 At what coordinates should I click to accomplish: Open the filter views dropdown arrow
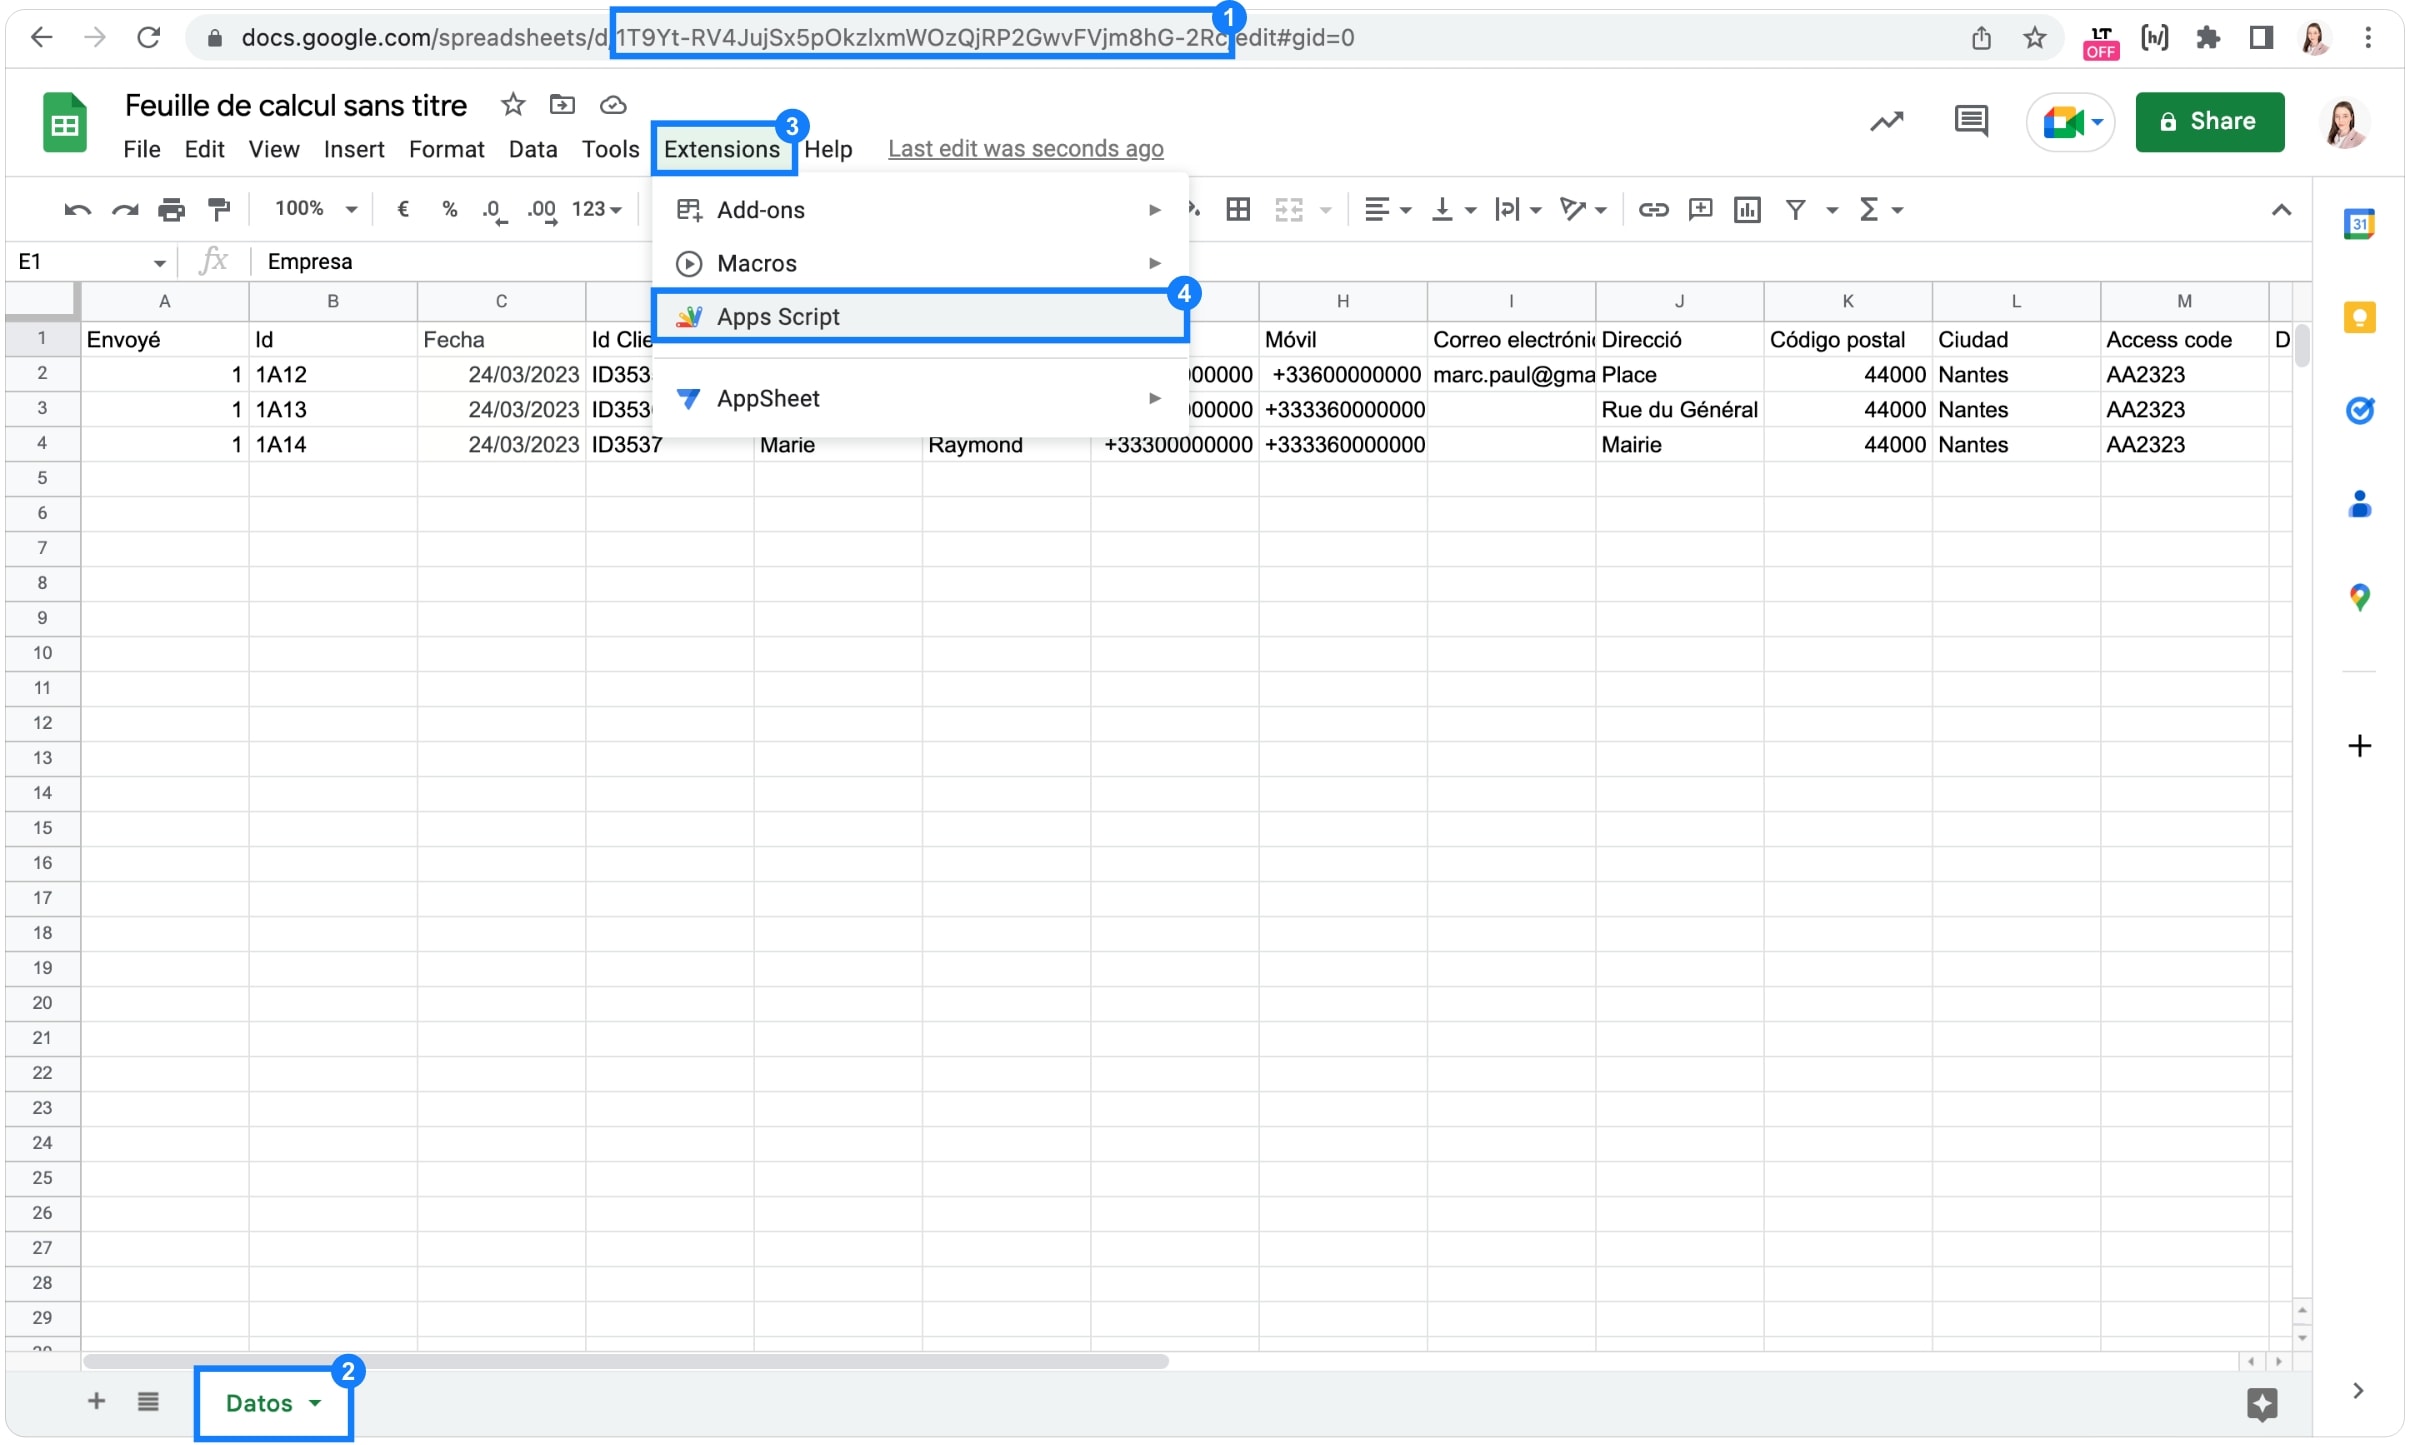point(1832,210)
